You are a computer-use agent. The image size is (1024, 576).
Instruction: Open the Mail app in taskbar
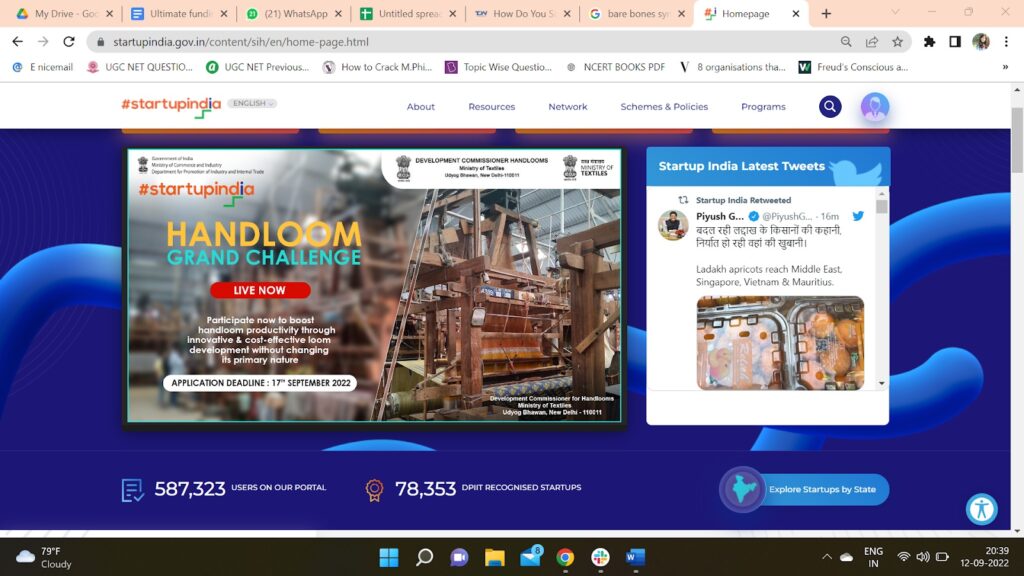tap(531, 557)
